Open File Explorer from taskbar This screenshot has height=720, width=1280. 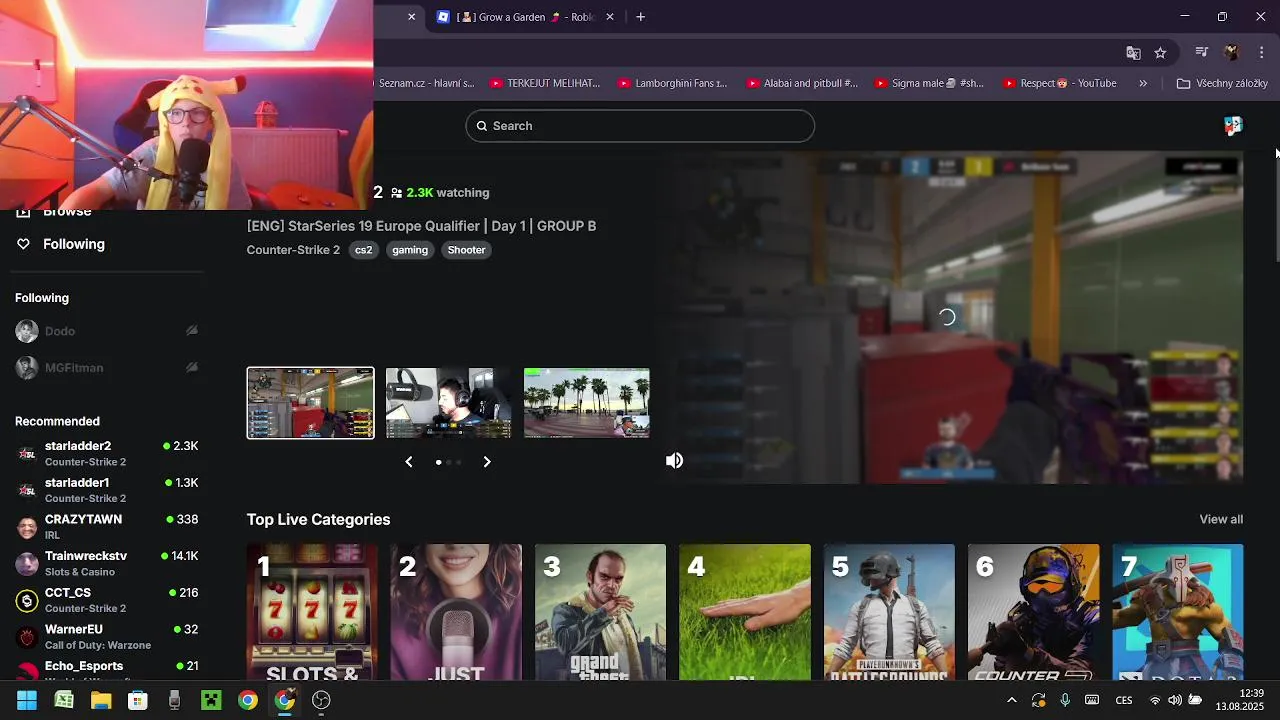coord(101,700)
